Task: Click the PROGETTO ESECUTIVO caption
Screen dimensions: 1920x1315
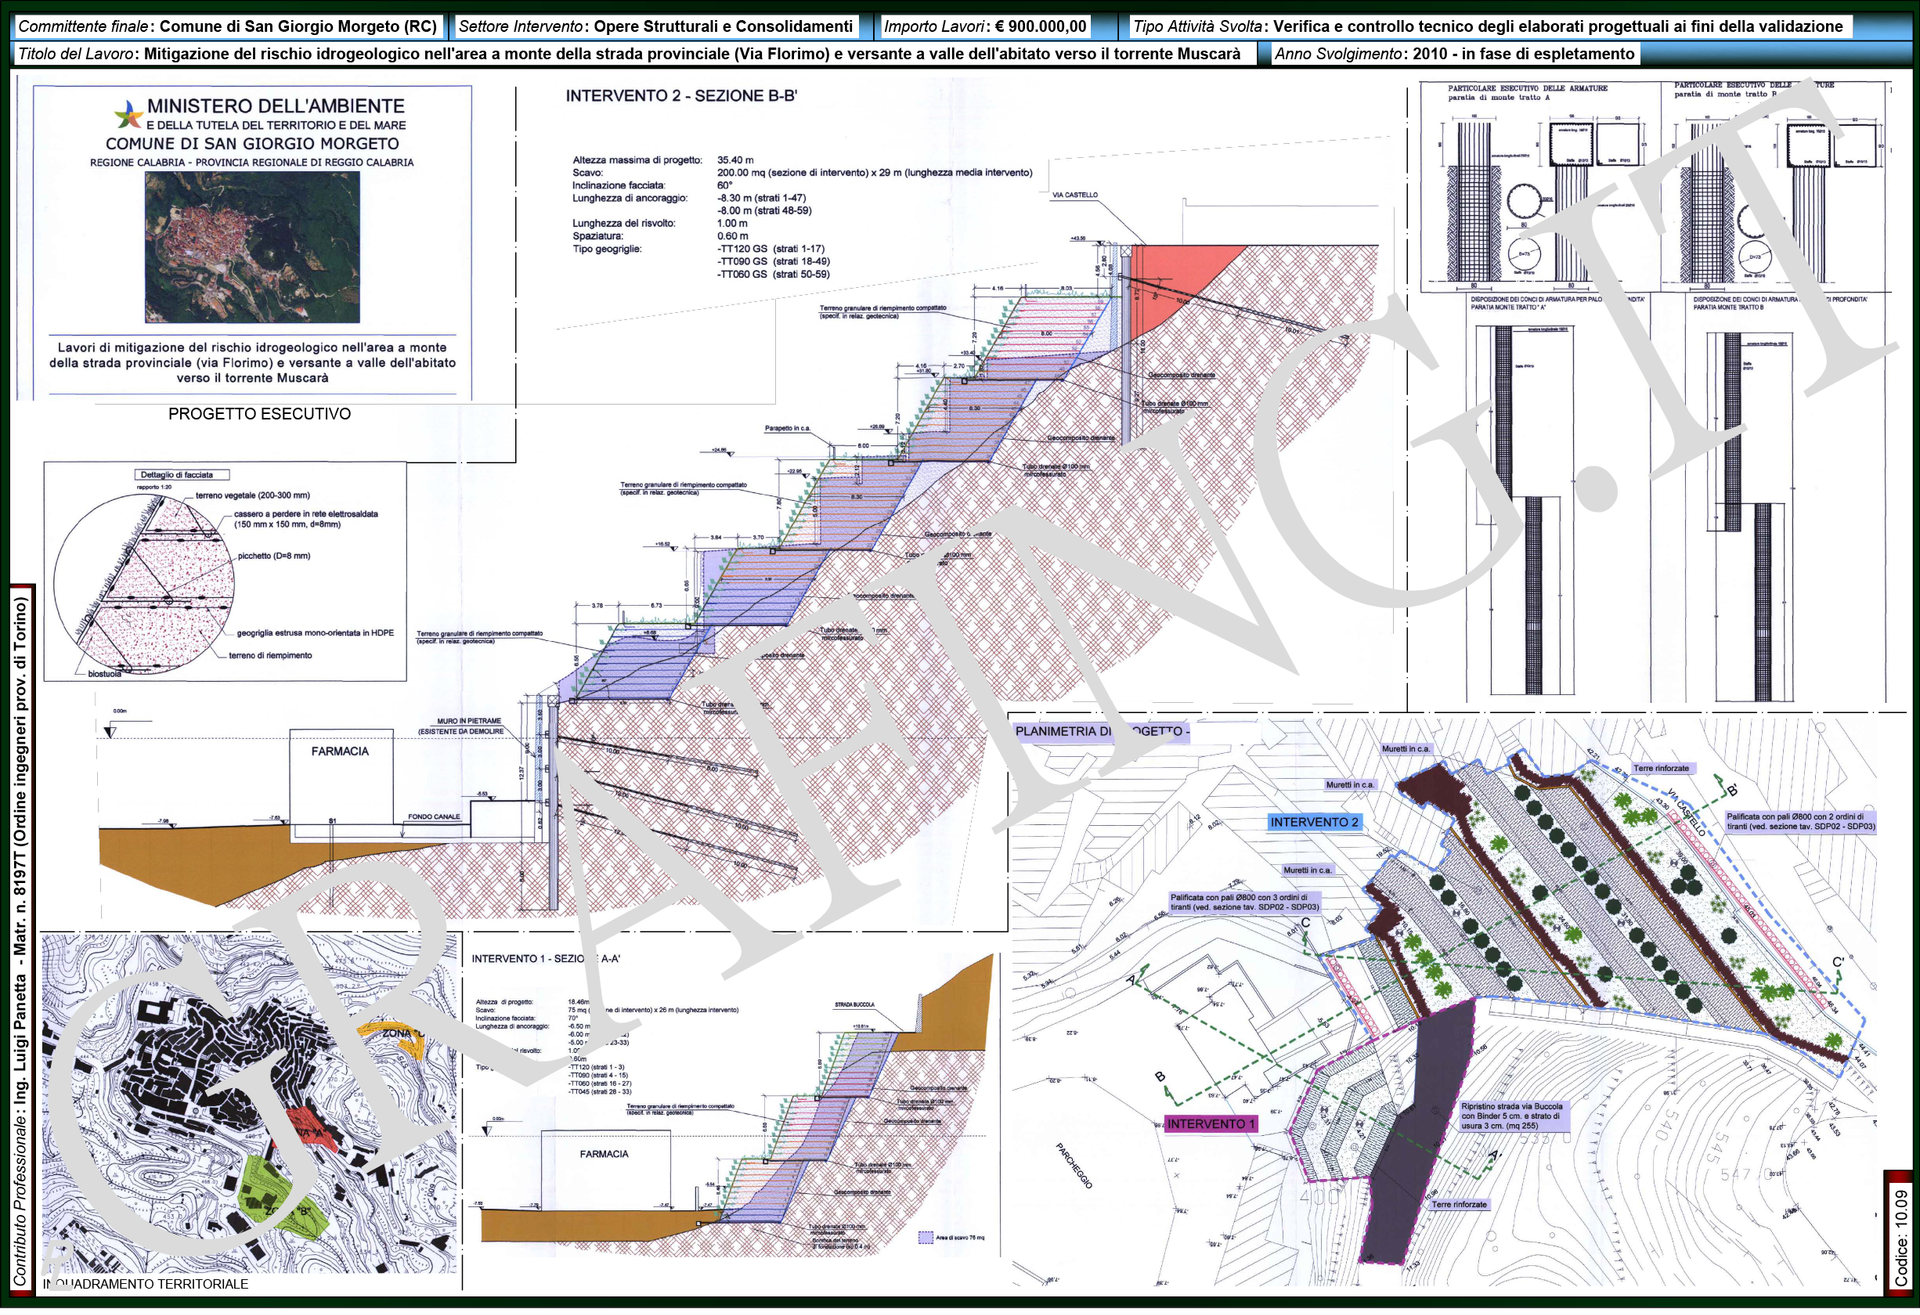Action: click(259, 414)
